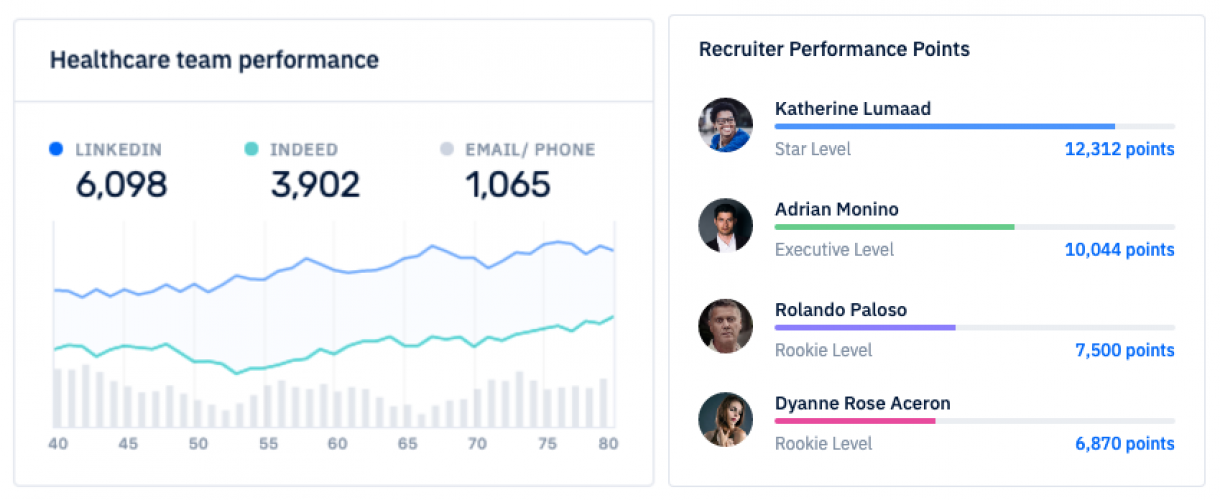Click the 12,312 points link
Viewport: 1220px width, 500px height.
[x=1119, y=149]
